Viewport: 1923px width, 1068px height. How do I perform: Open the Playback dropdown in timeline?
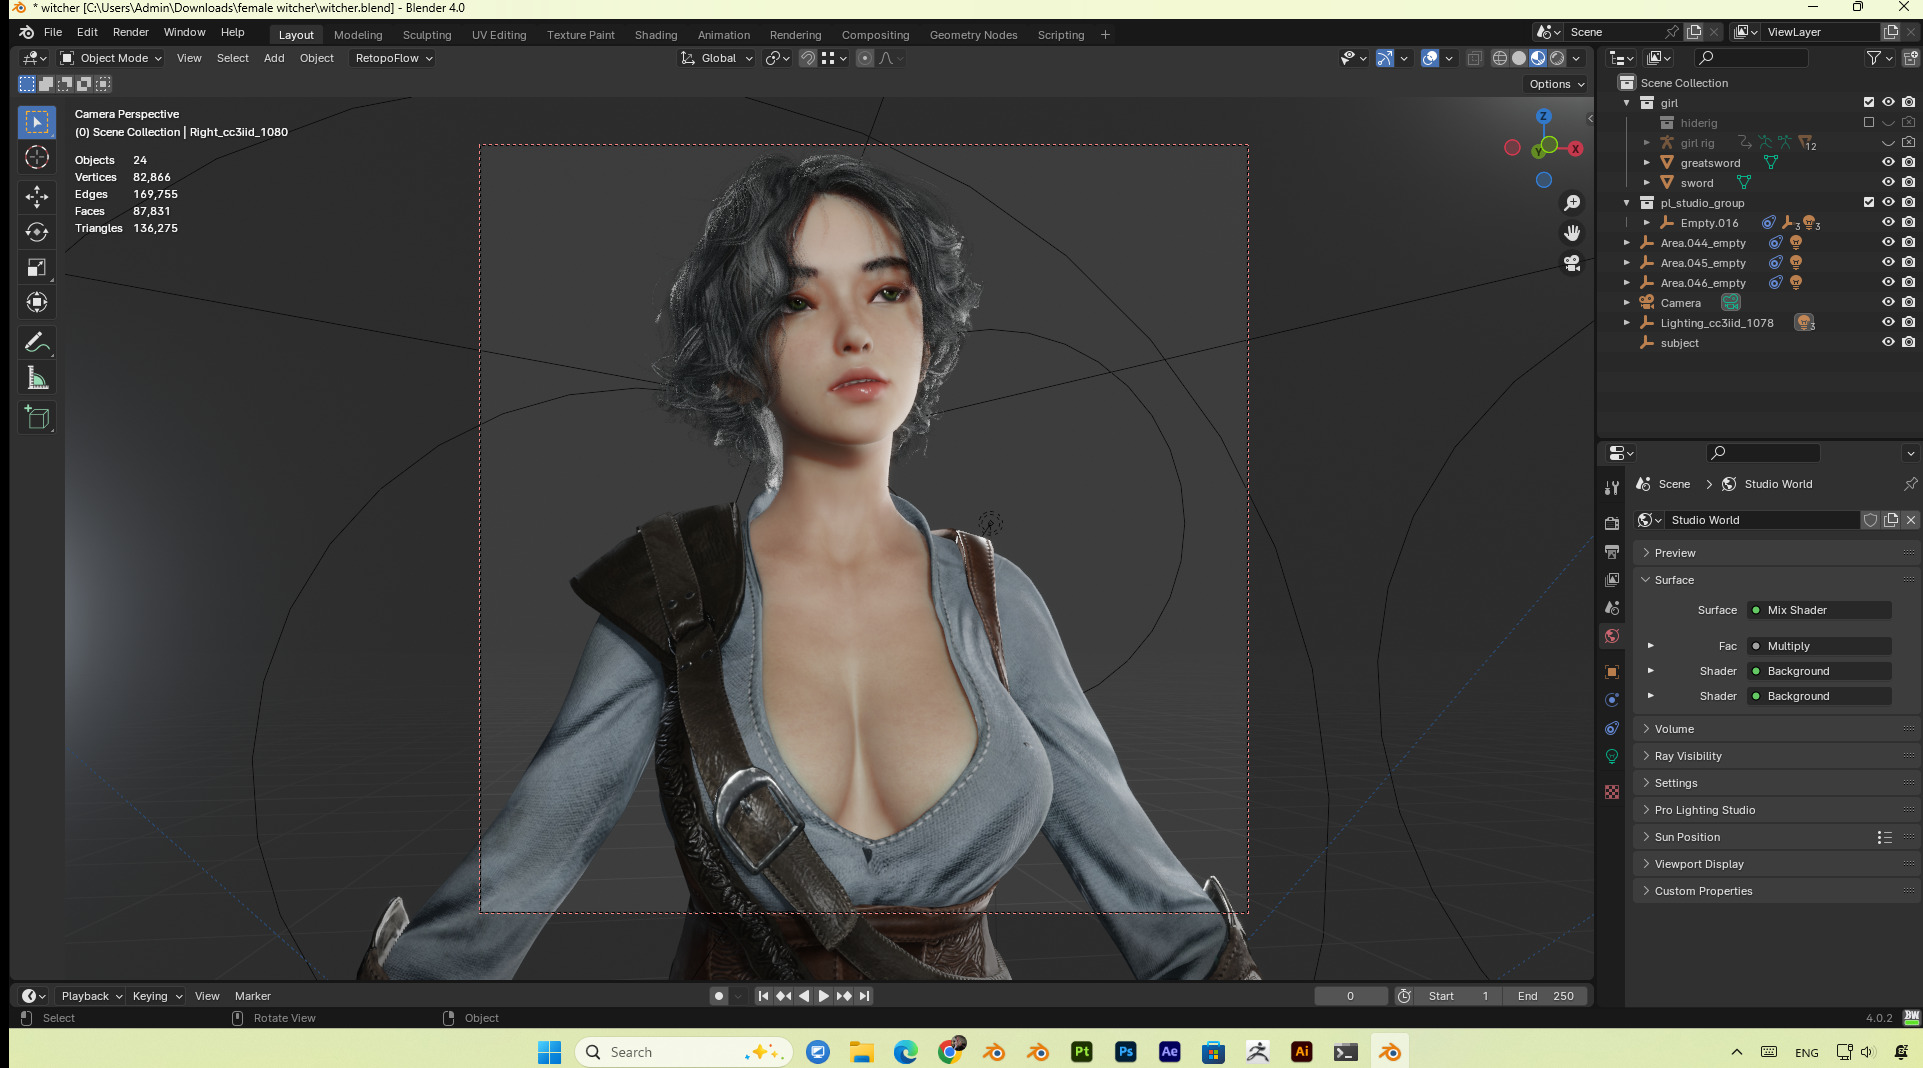click(x=91, y=996)
